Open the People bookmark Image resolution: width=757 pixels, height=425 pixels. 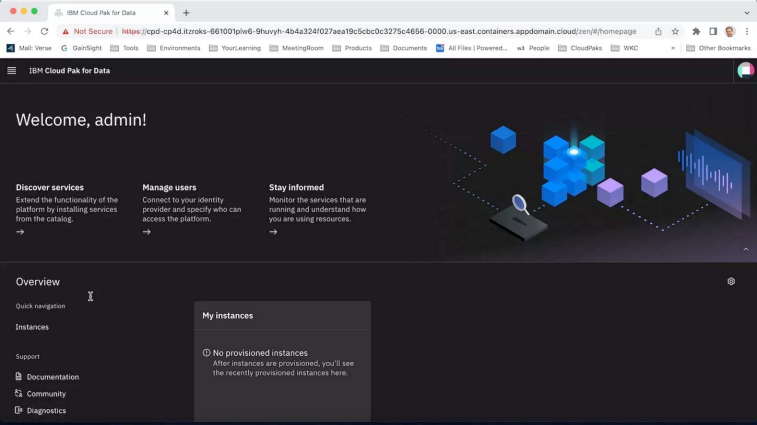pyautogui.click(x=533, y=48)
